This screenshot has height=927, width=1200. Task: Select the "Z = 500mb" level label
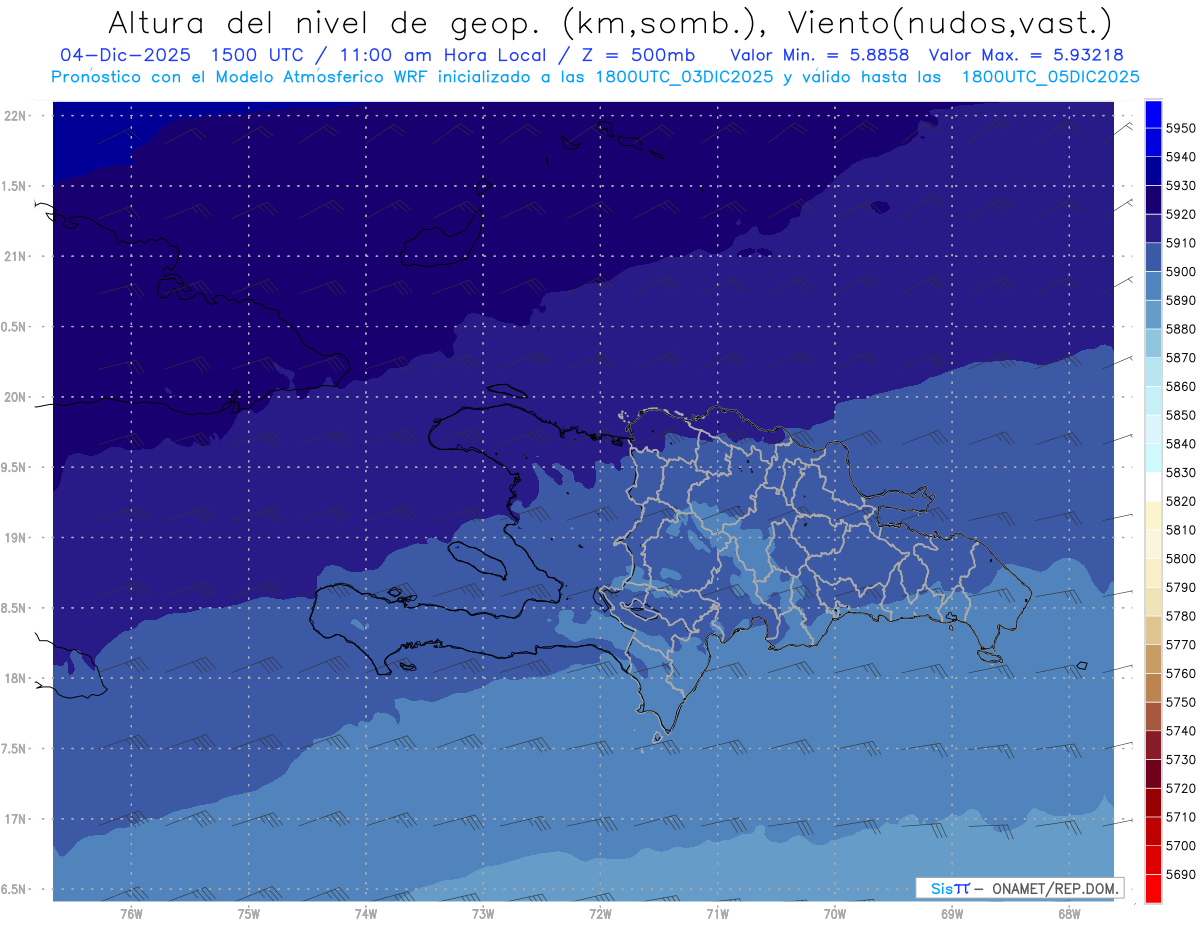(x=639, y=55)
